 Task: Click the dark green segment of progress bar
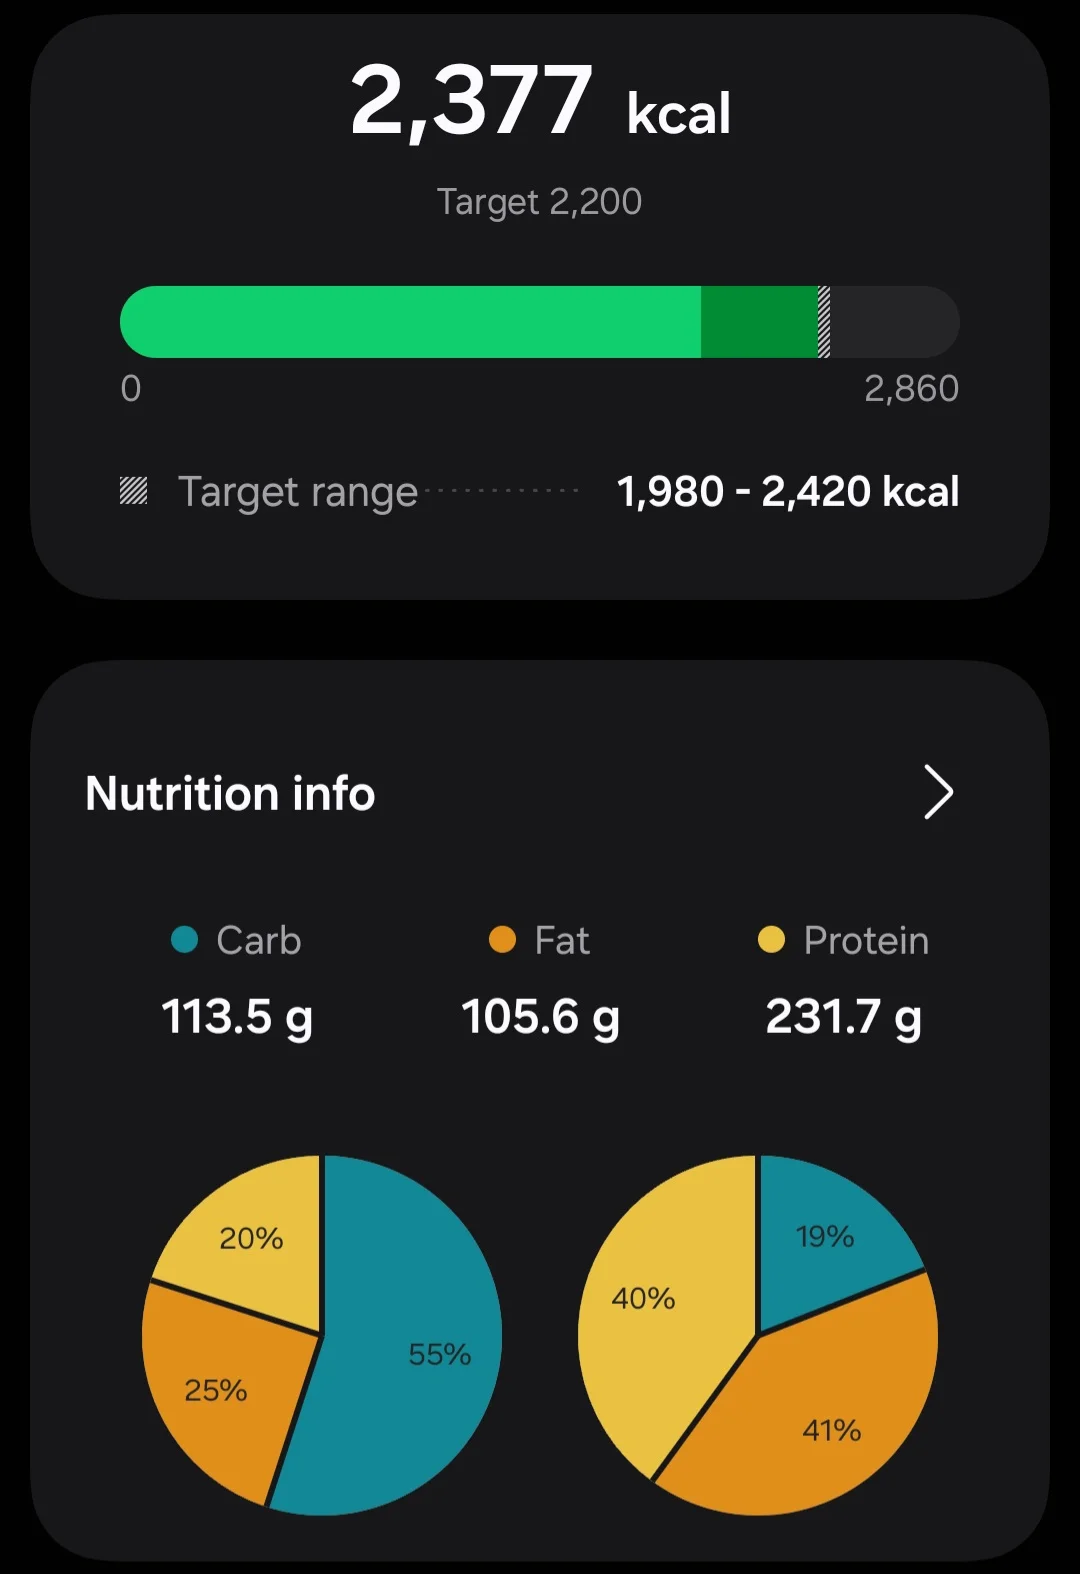(x=759, y=322)
